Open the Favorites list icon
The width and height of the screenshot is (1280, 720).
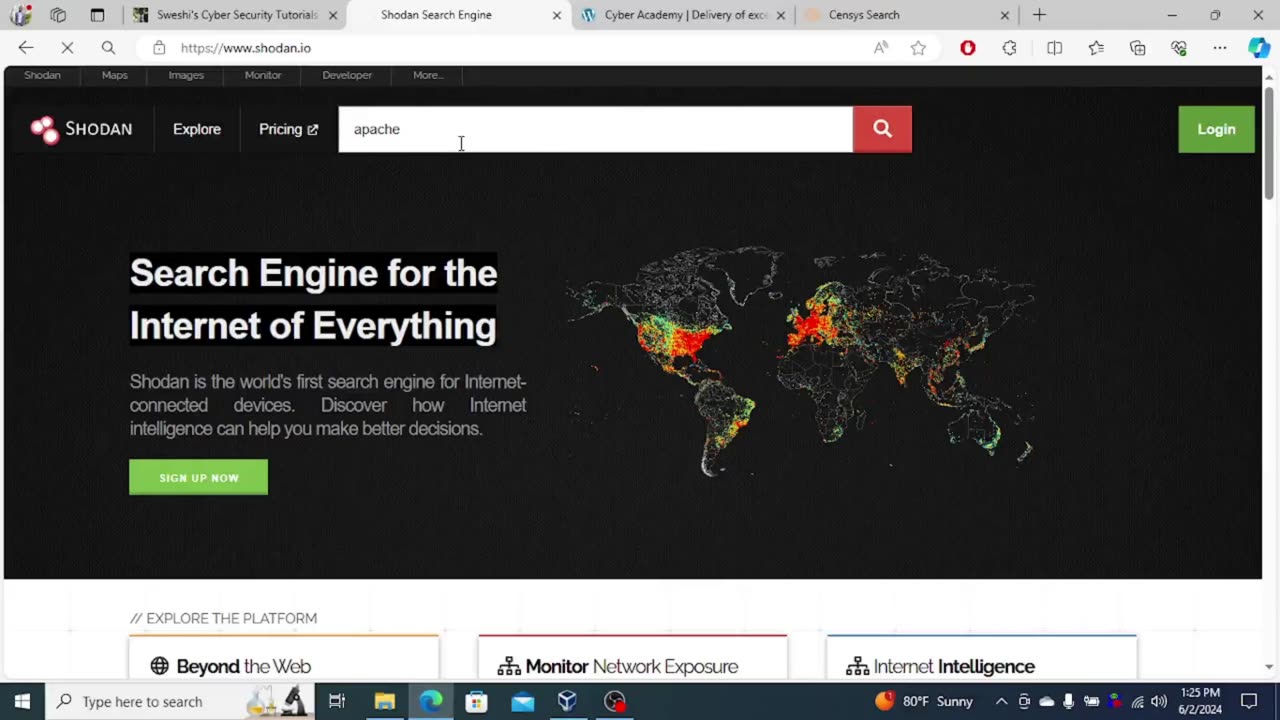point(1096,48)
